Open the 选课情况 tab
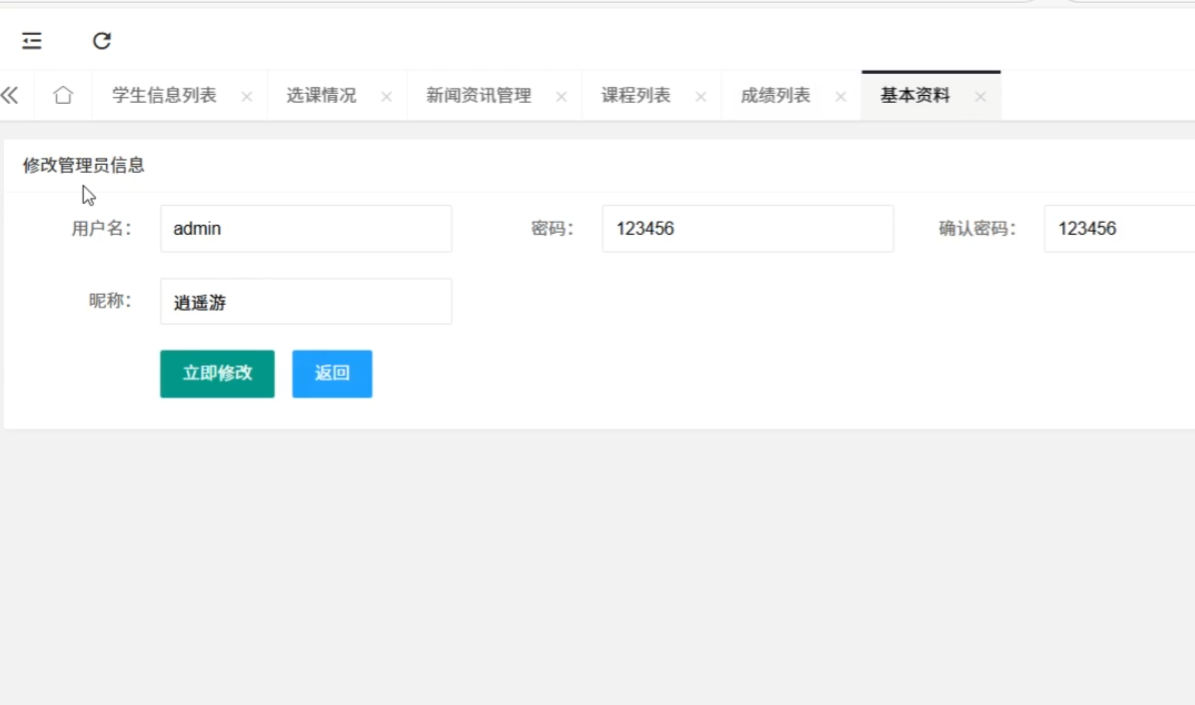This screenshot has width=1195, height=705. [321, 96]
